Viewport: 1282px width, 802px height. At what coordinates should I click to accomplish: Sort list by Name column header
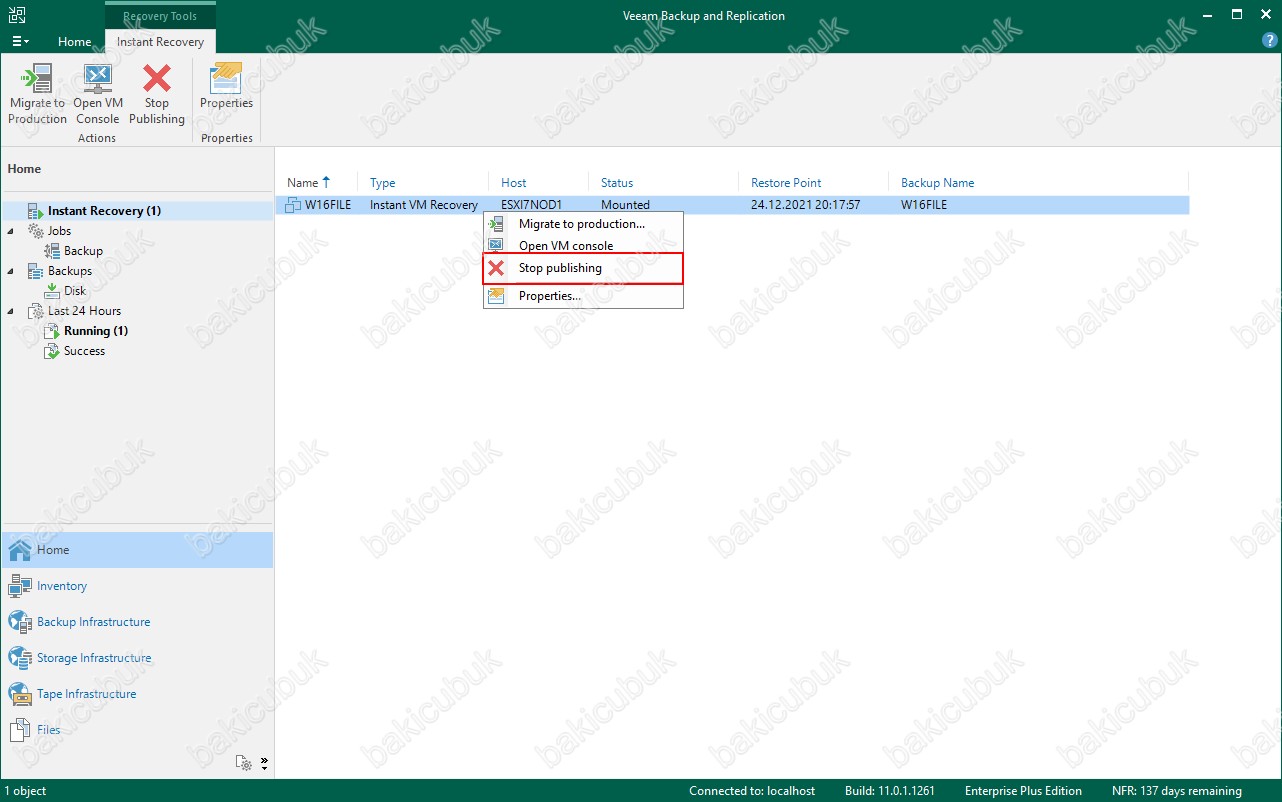[316, 183]
